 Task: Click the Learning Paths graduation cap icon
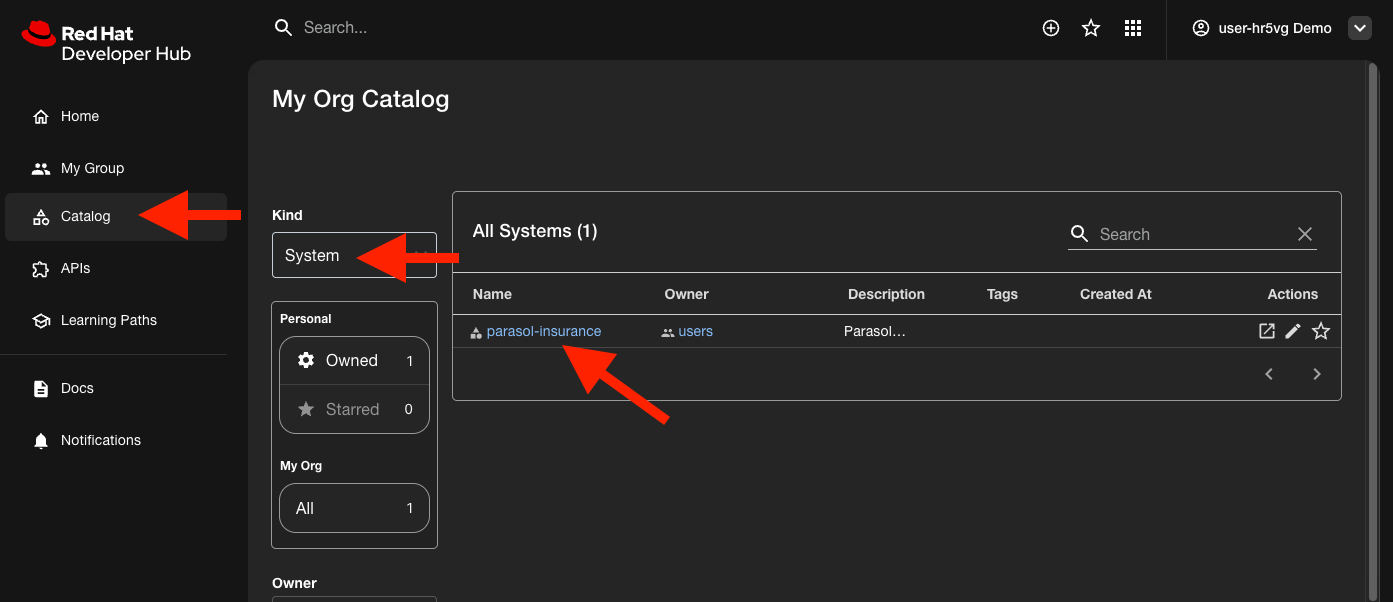(x=41, y=321)
